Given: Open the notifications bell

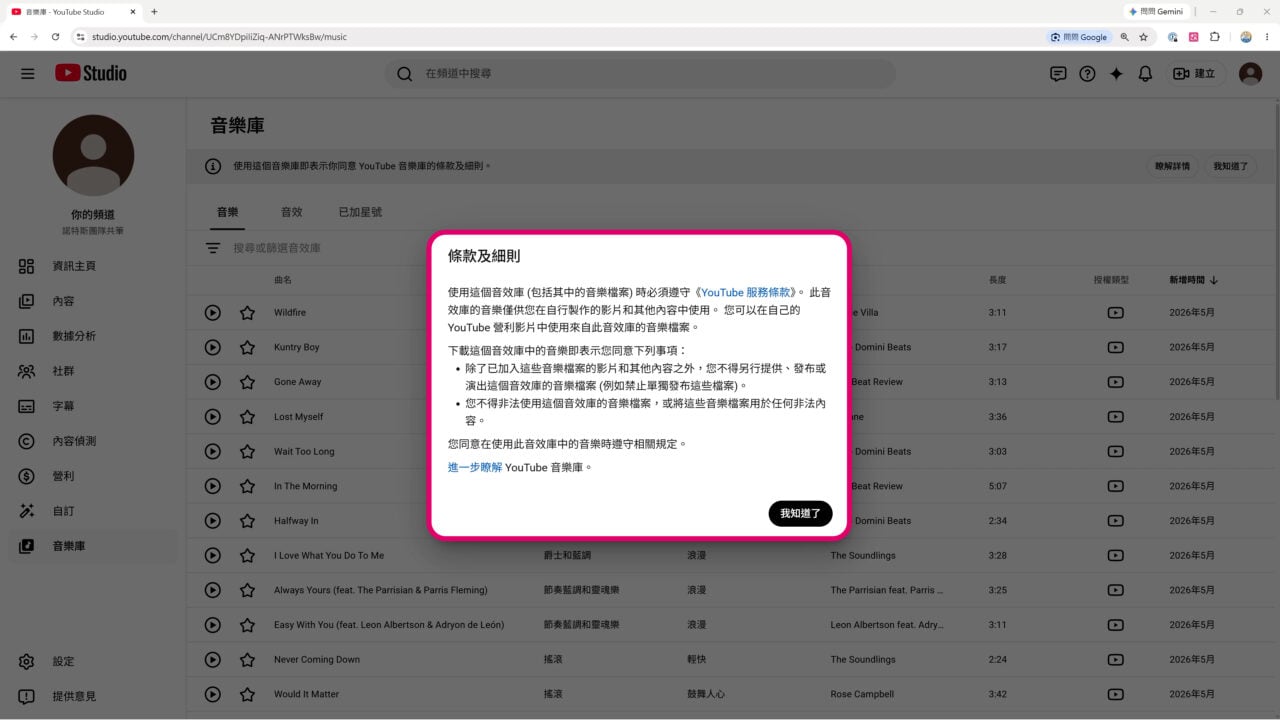Looking at the screenshot, I should [x=1146, y=74].
